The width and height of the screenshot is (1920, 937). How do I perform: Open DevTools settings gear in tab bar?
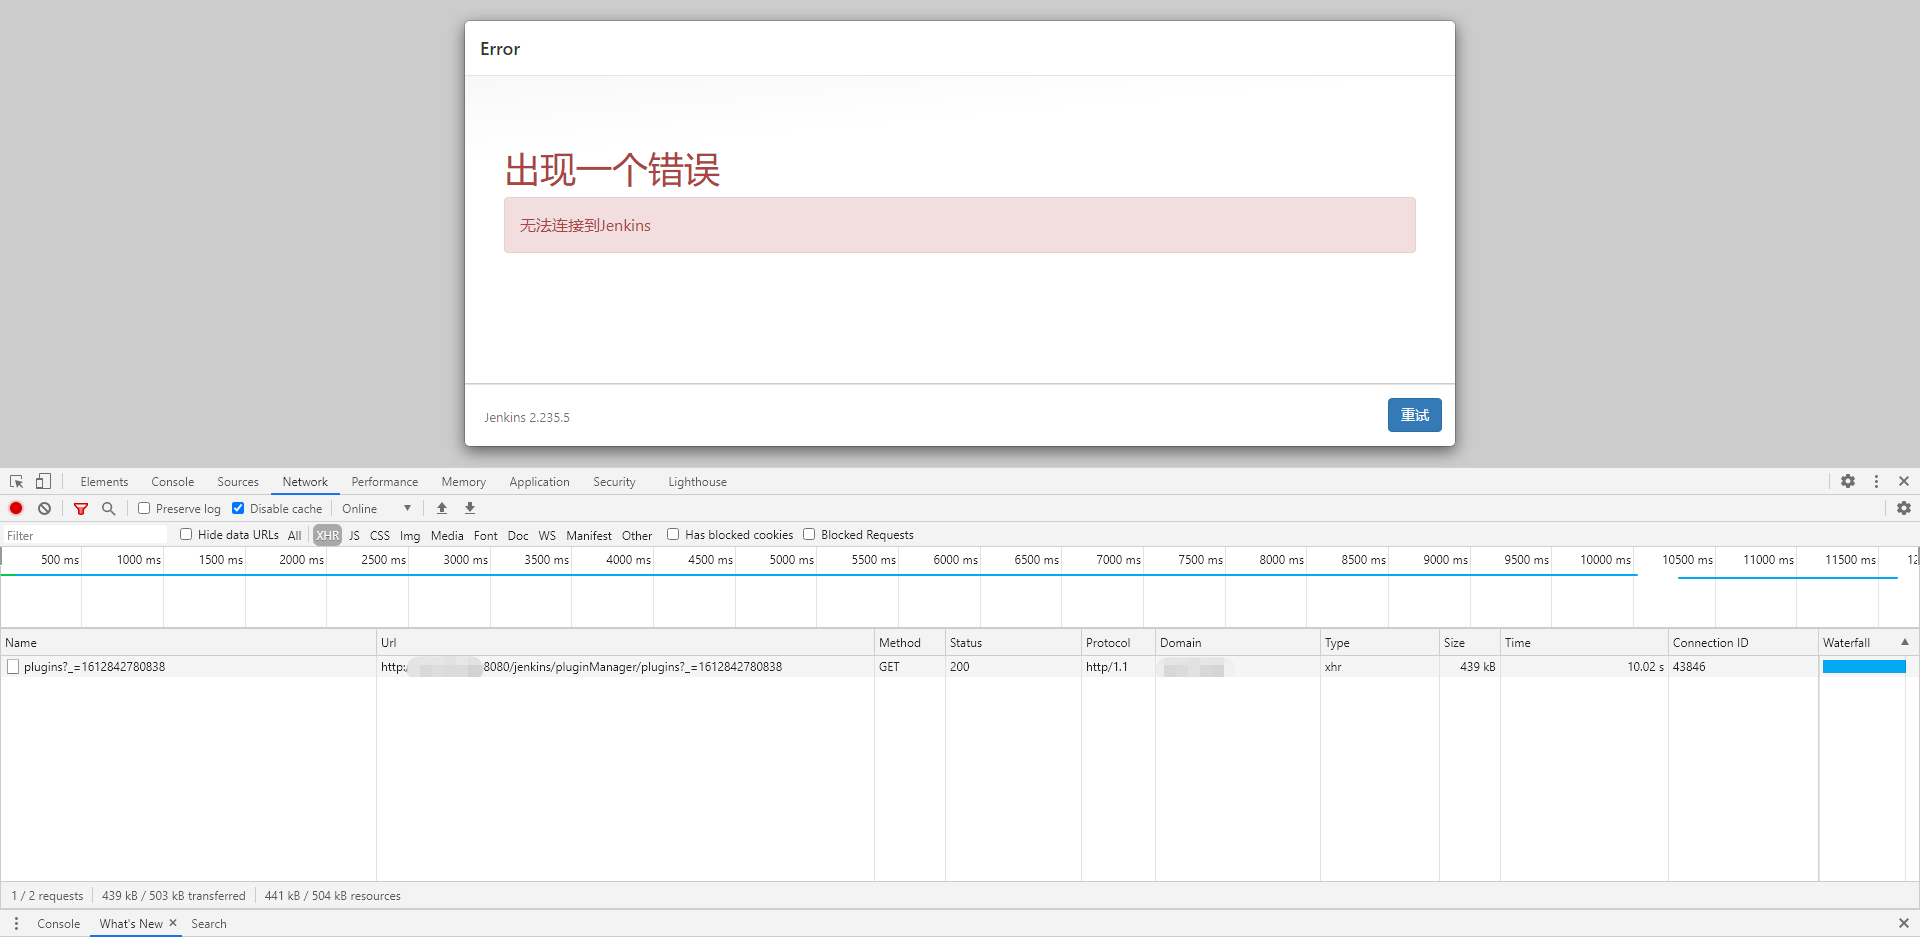click(1848, 481)
